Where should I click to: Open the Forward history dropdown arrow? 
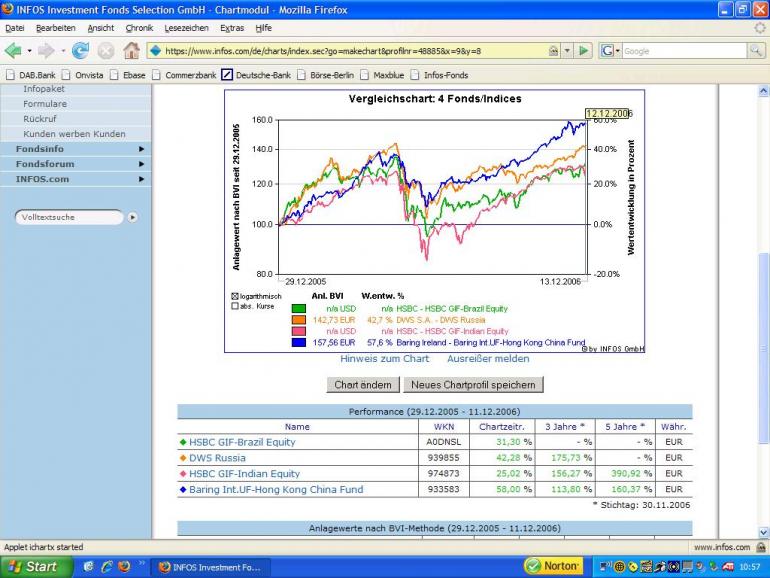[62, 51]
